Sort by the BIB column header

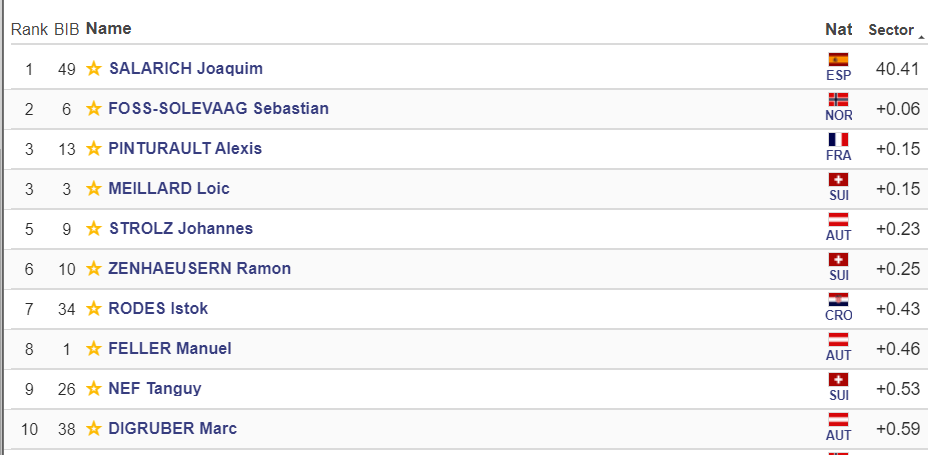coord(67,29)
